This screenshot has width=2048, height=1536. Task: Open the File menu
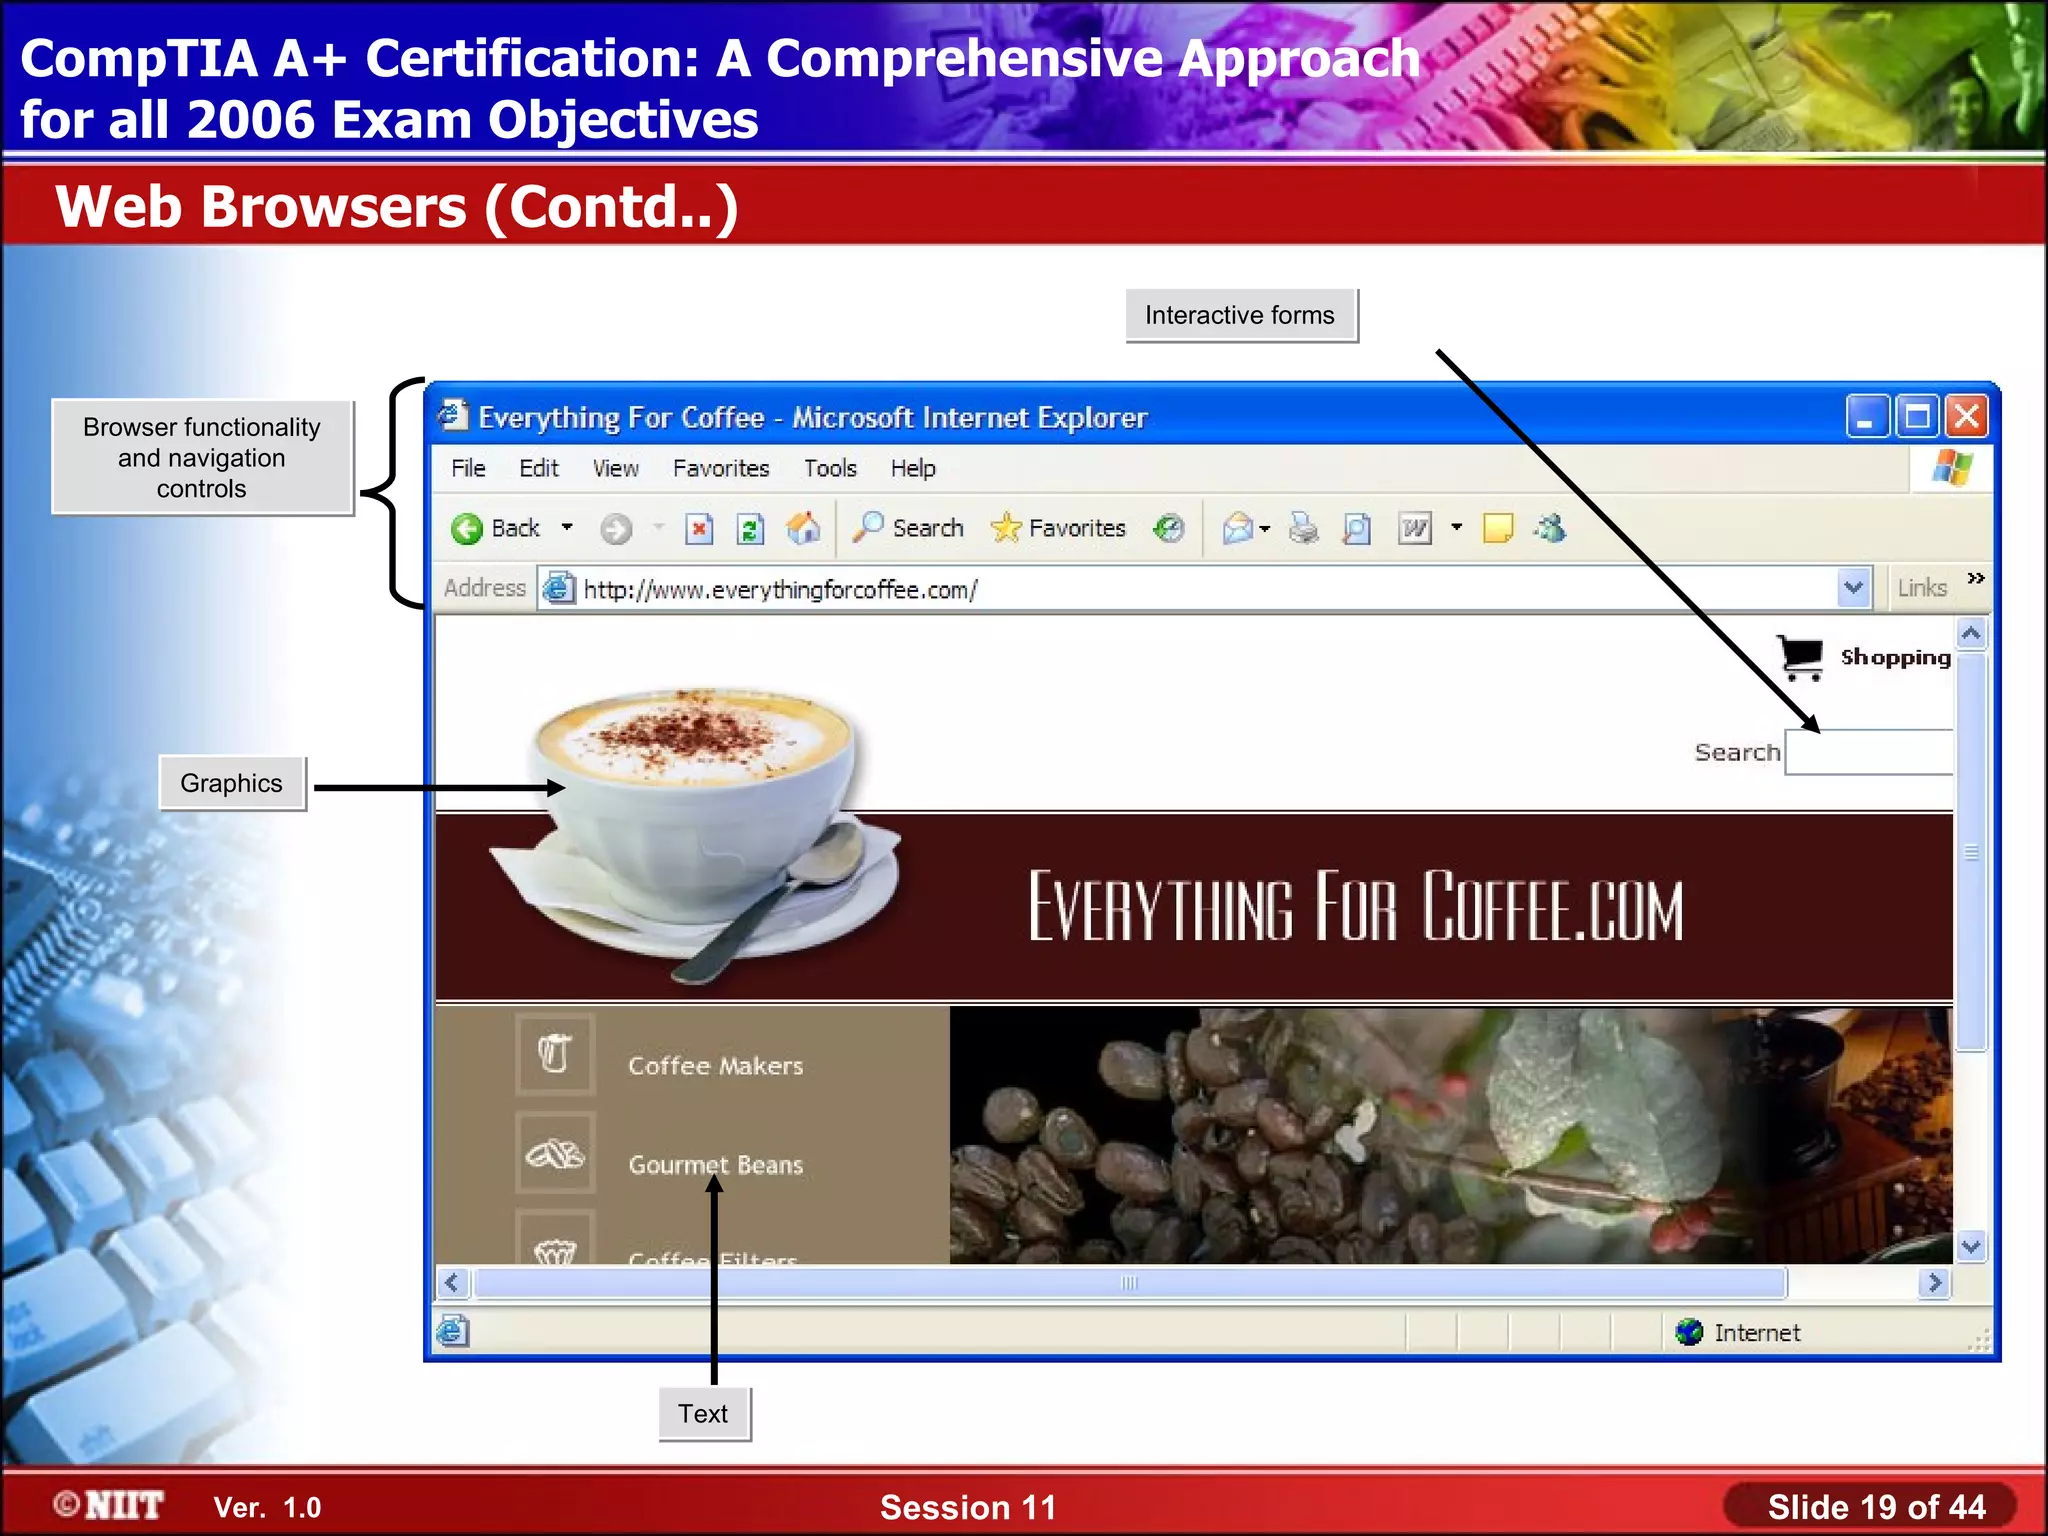coord(468,468)
